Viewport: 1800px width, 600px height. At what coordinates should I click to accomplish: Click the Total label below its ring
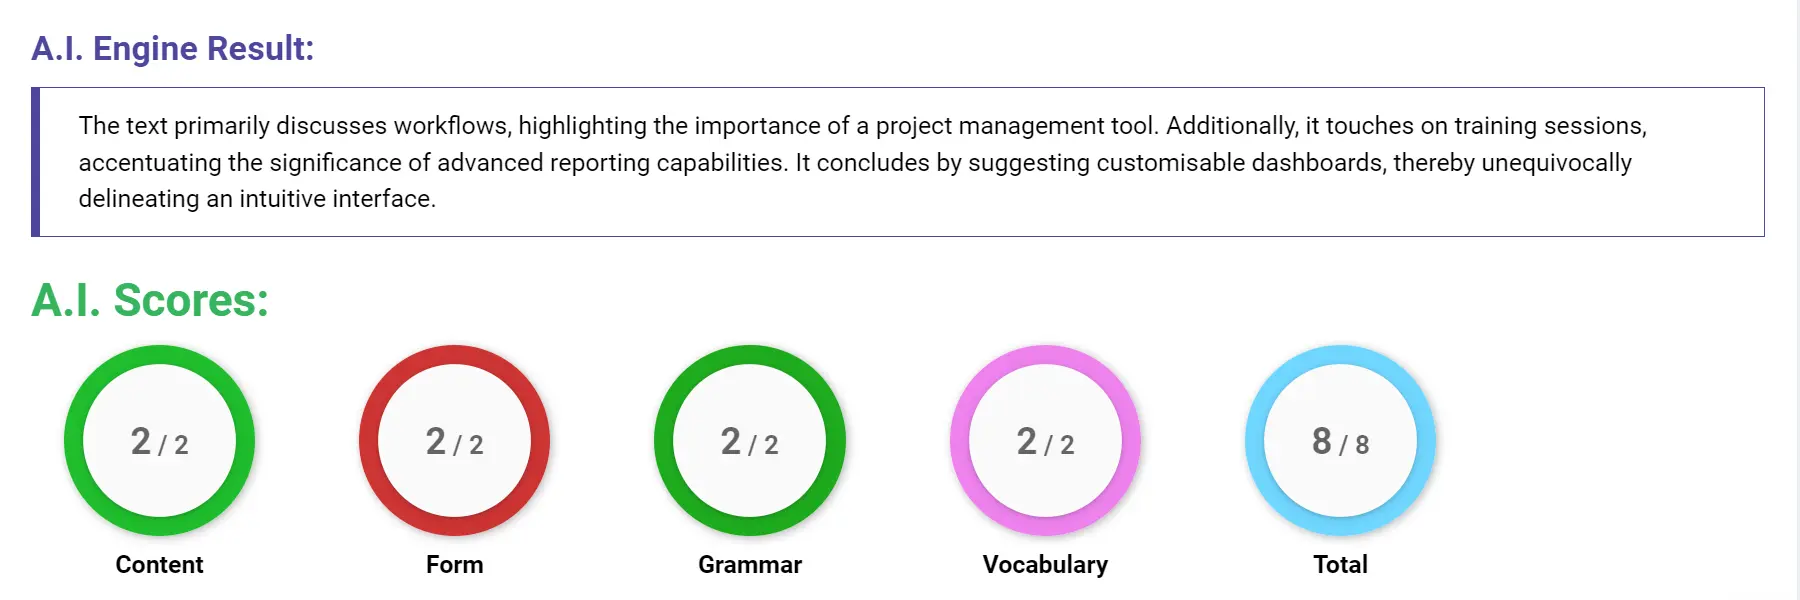[1340, 564]
